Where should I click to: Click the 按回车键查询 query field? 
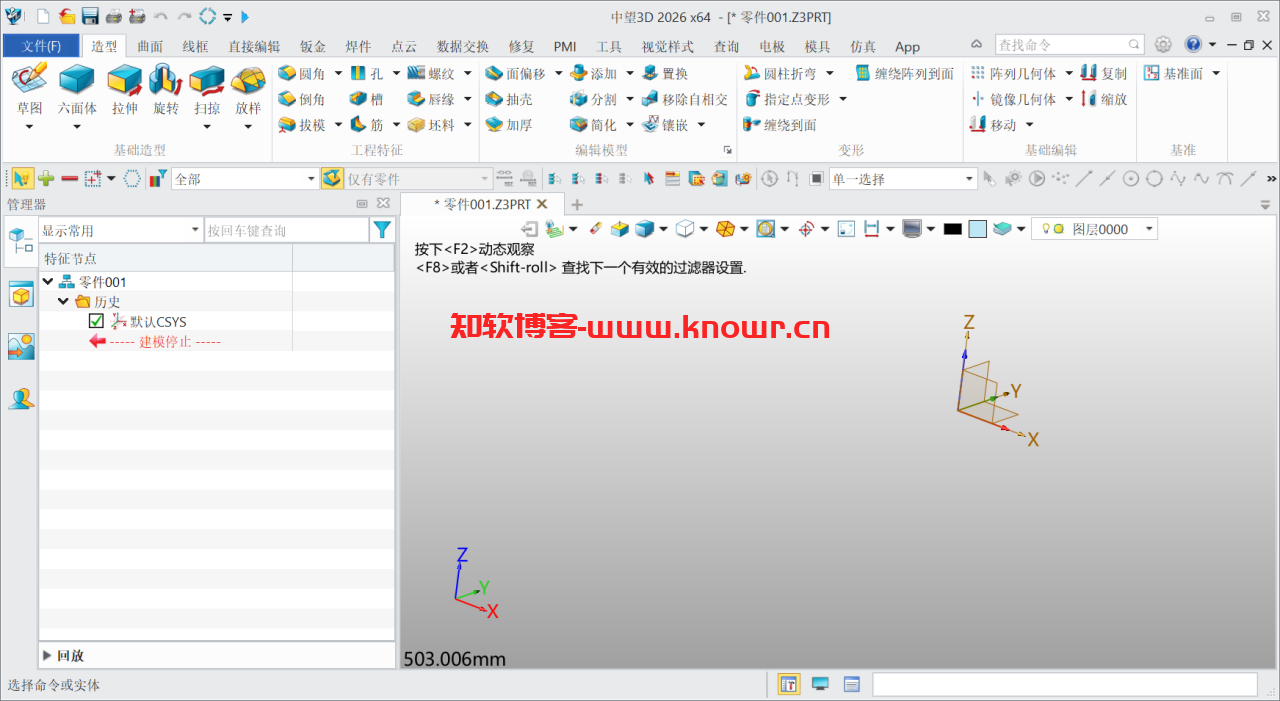coord(286,231)
